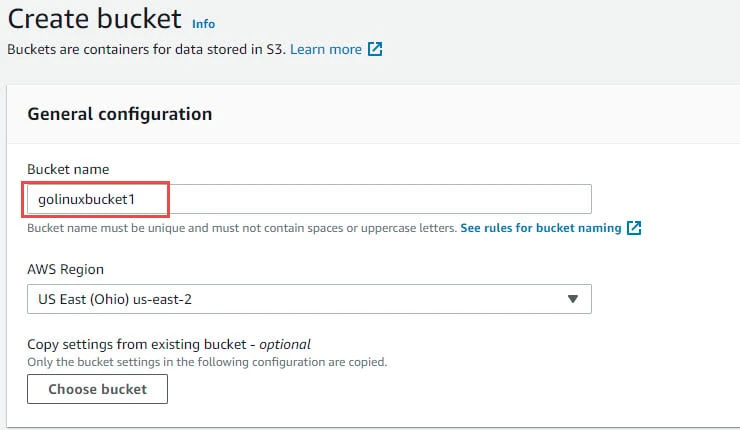This screenshot has width=740, height=430.
Task: Click external link icon after bucket naming rules
Action: point(633,228)
